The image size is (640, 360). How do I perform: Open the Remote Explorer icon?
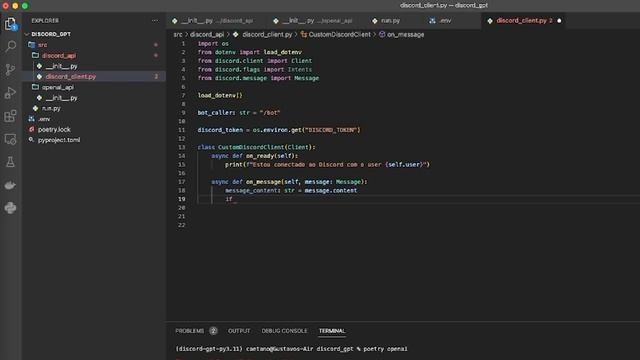(11, 139)
